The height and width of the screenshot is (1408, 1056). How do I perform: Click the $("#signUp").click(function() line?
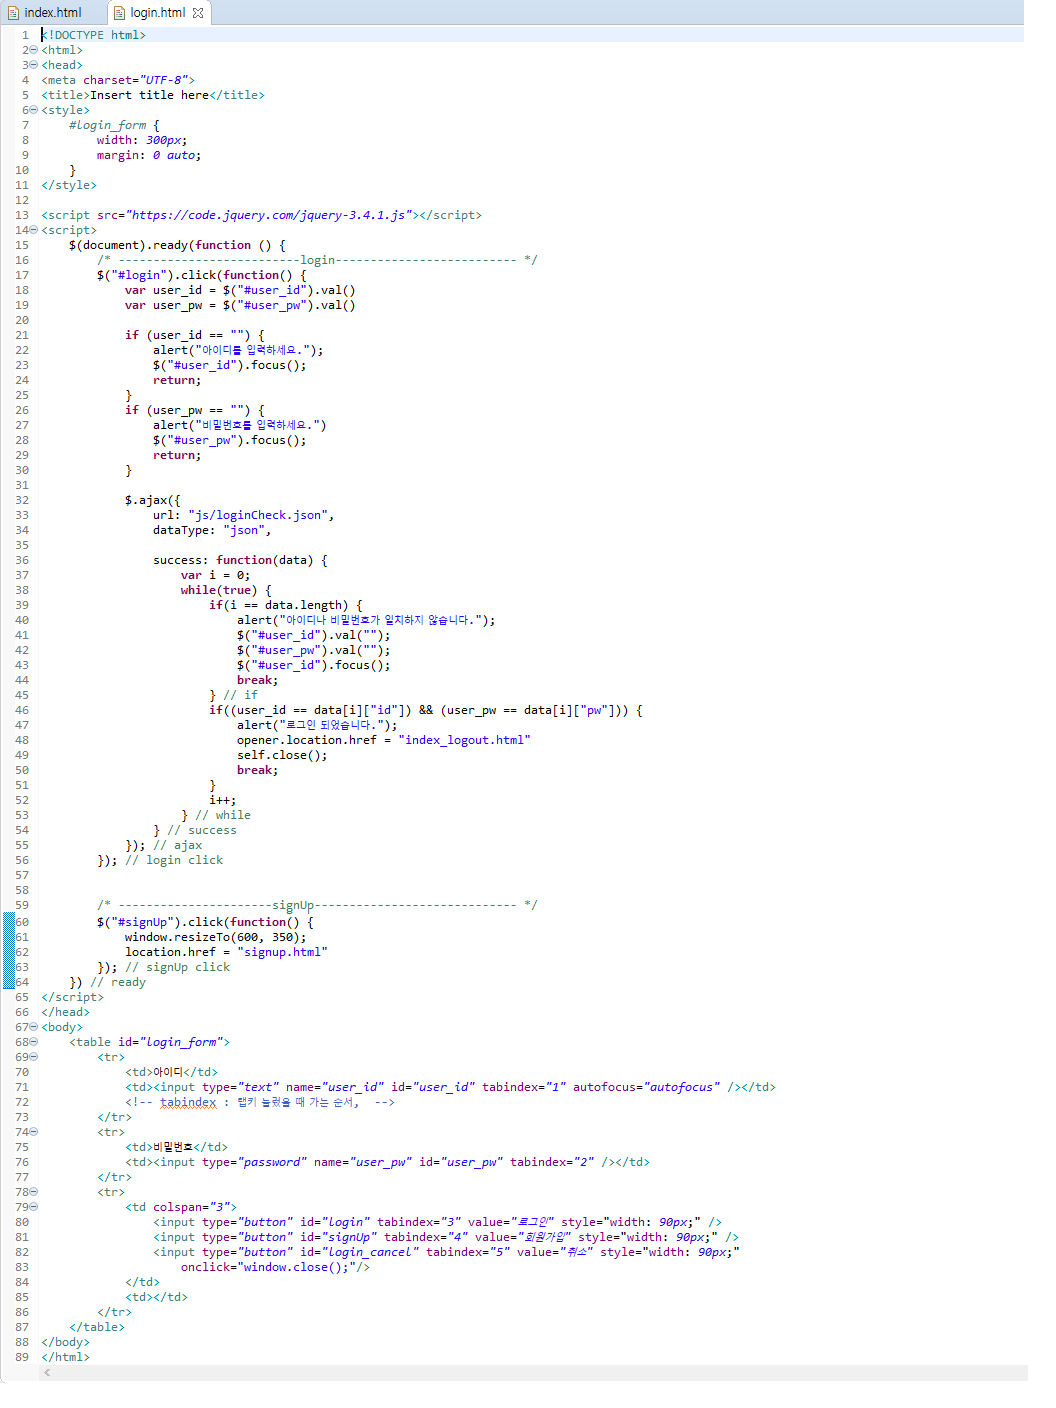205,922
